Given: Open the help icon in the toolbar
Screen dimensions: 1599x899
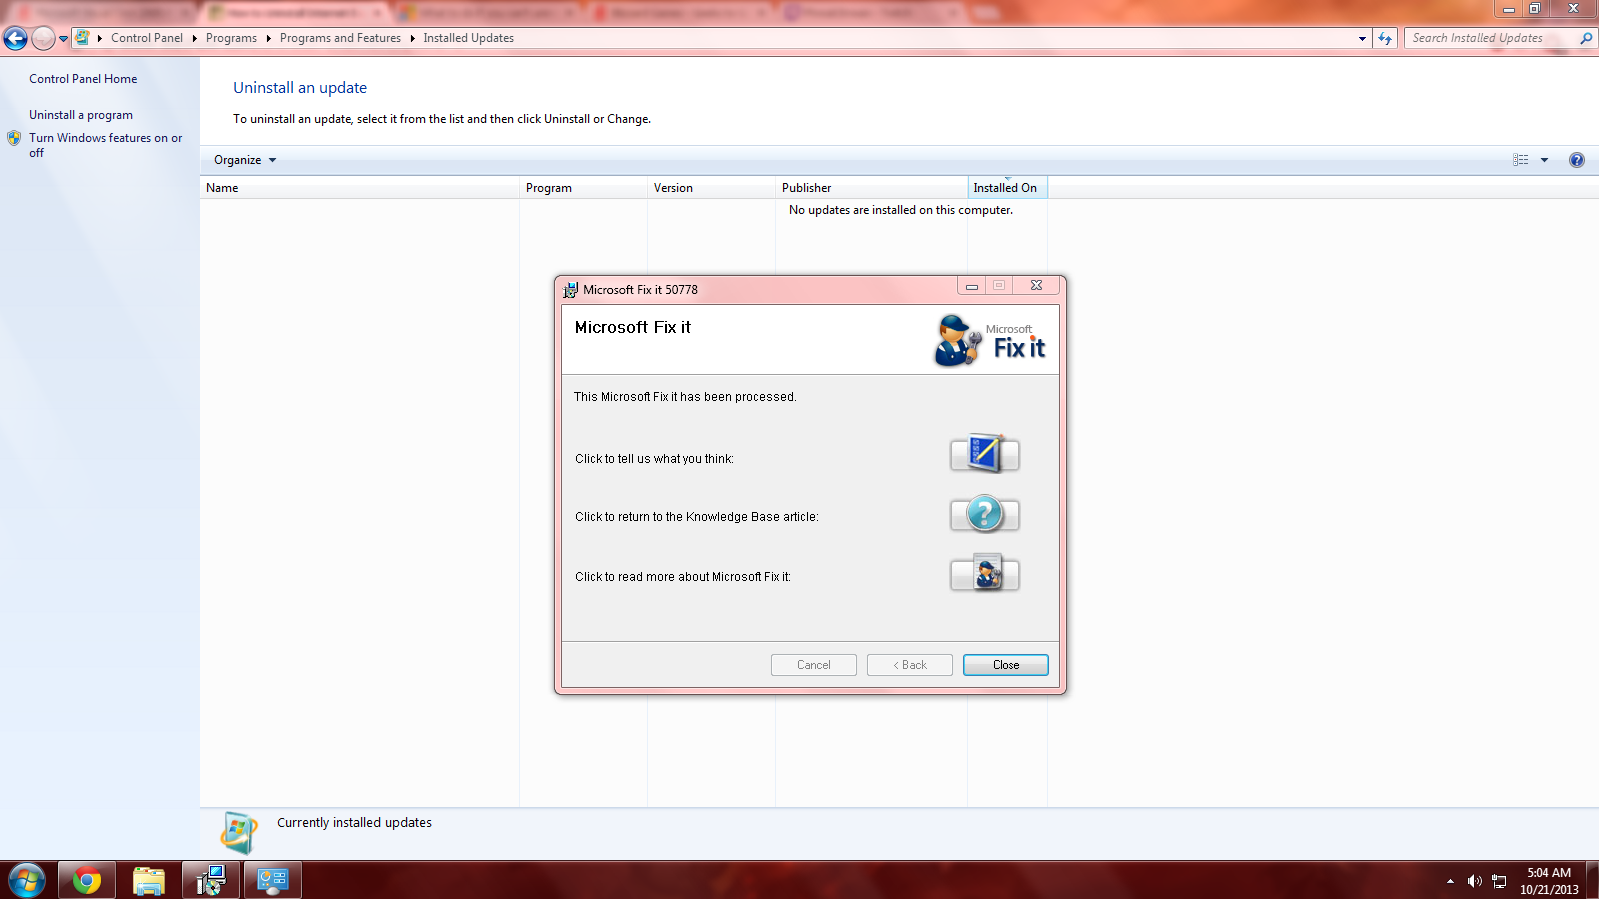Looking at the screenshot, I should (x=1577, y=160).
